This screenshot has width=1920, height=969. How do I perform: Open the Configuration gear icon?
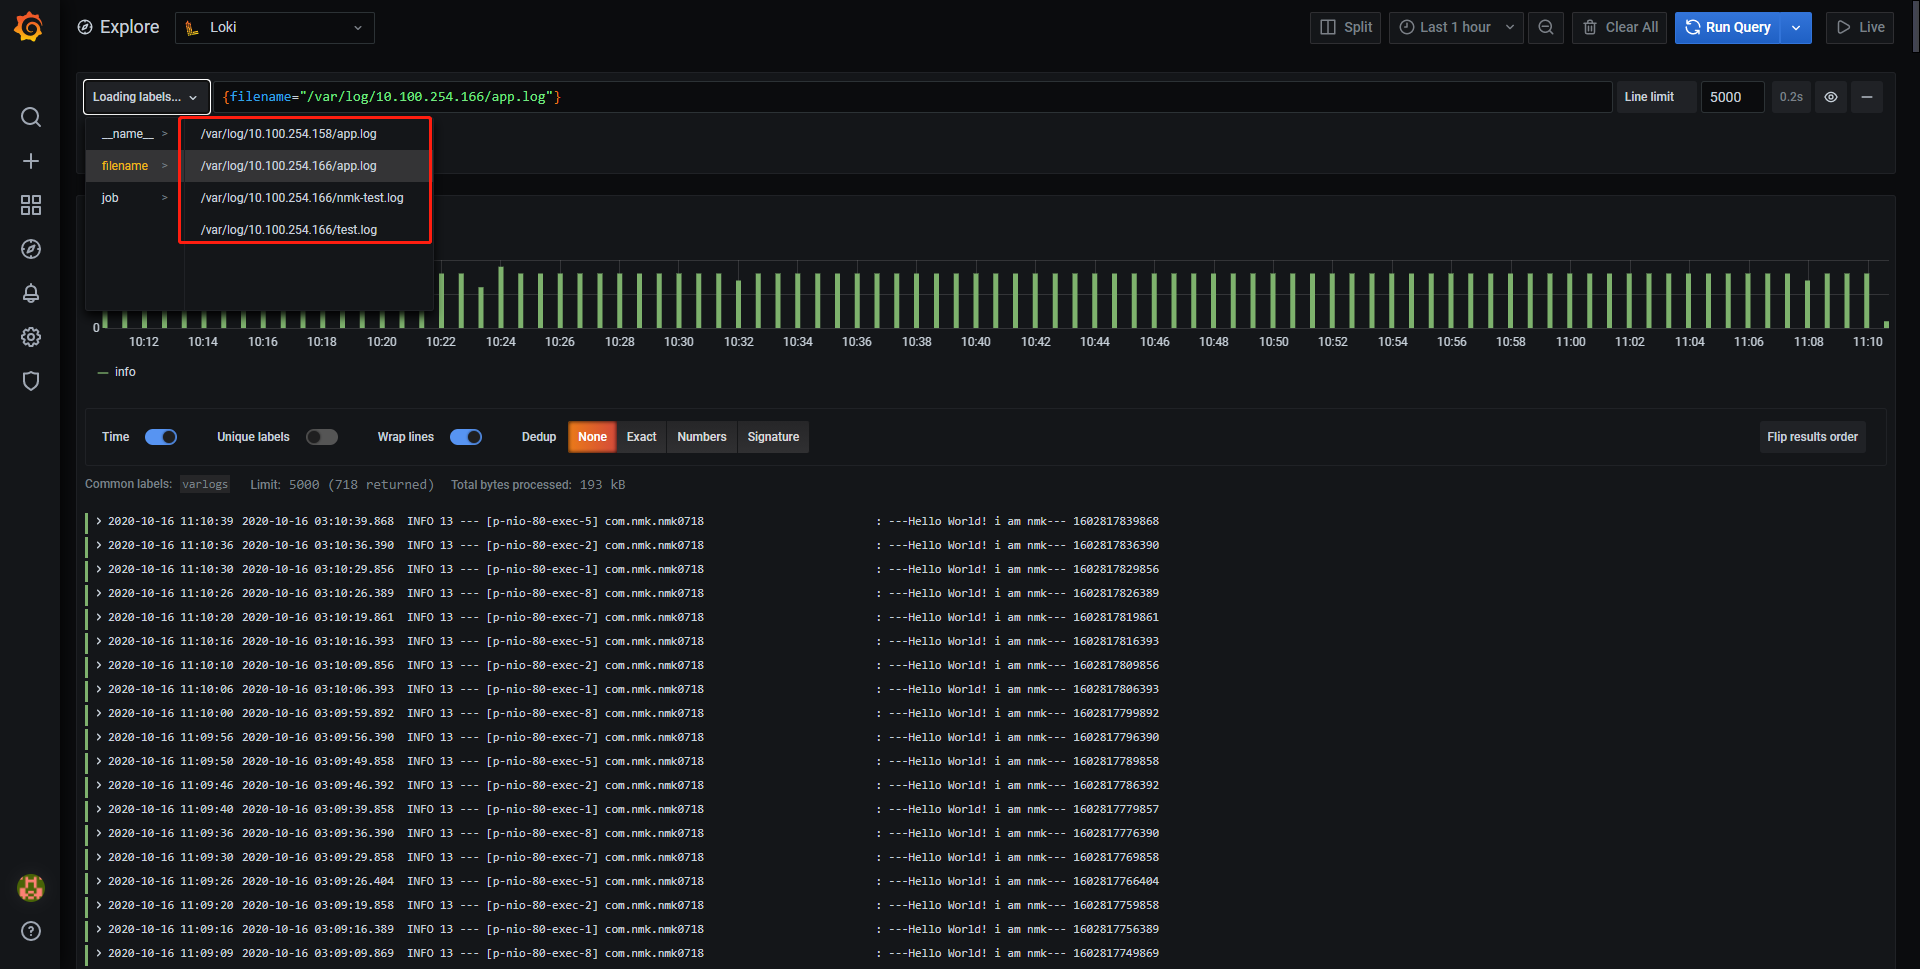(31, 337)
